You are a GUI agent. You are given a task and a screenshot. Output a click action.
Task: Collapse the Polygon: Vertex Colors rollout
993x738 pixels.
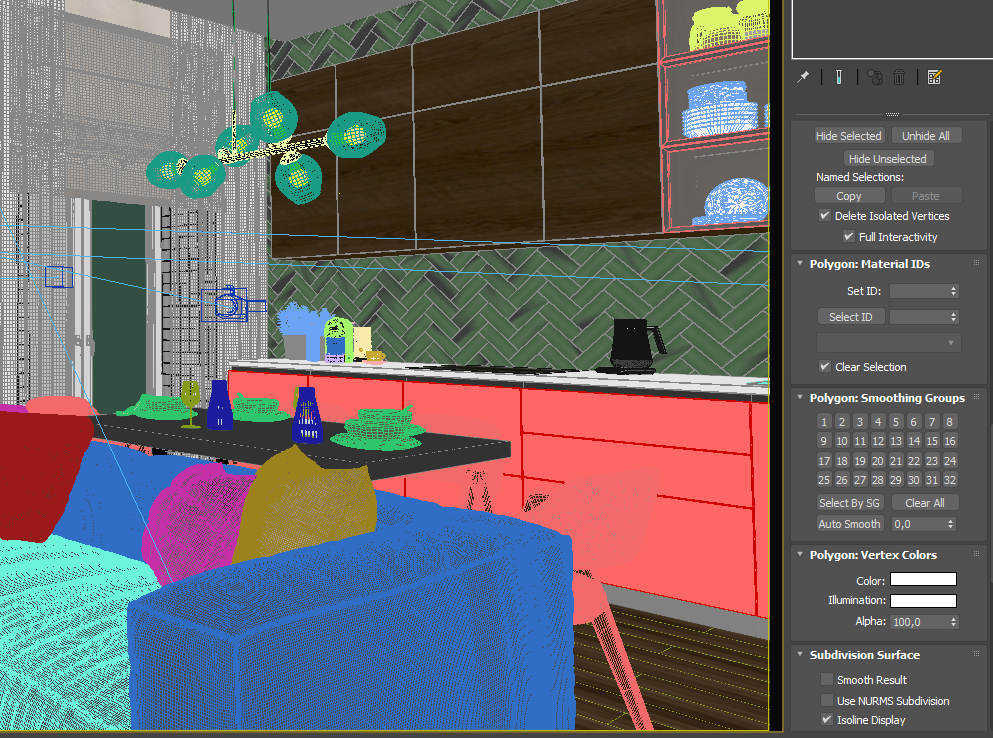point(800,554)
